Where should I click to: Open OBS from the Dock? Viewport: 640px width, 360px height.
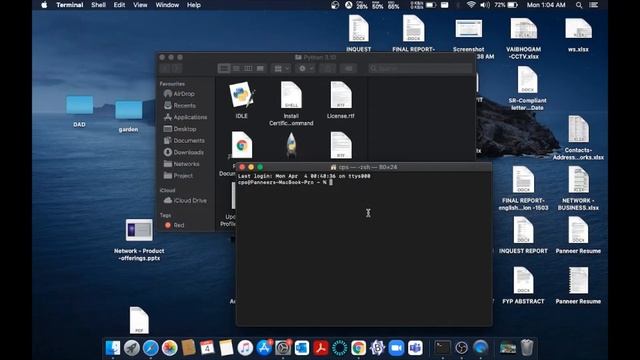click(462, 348)
